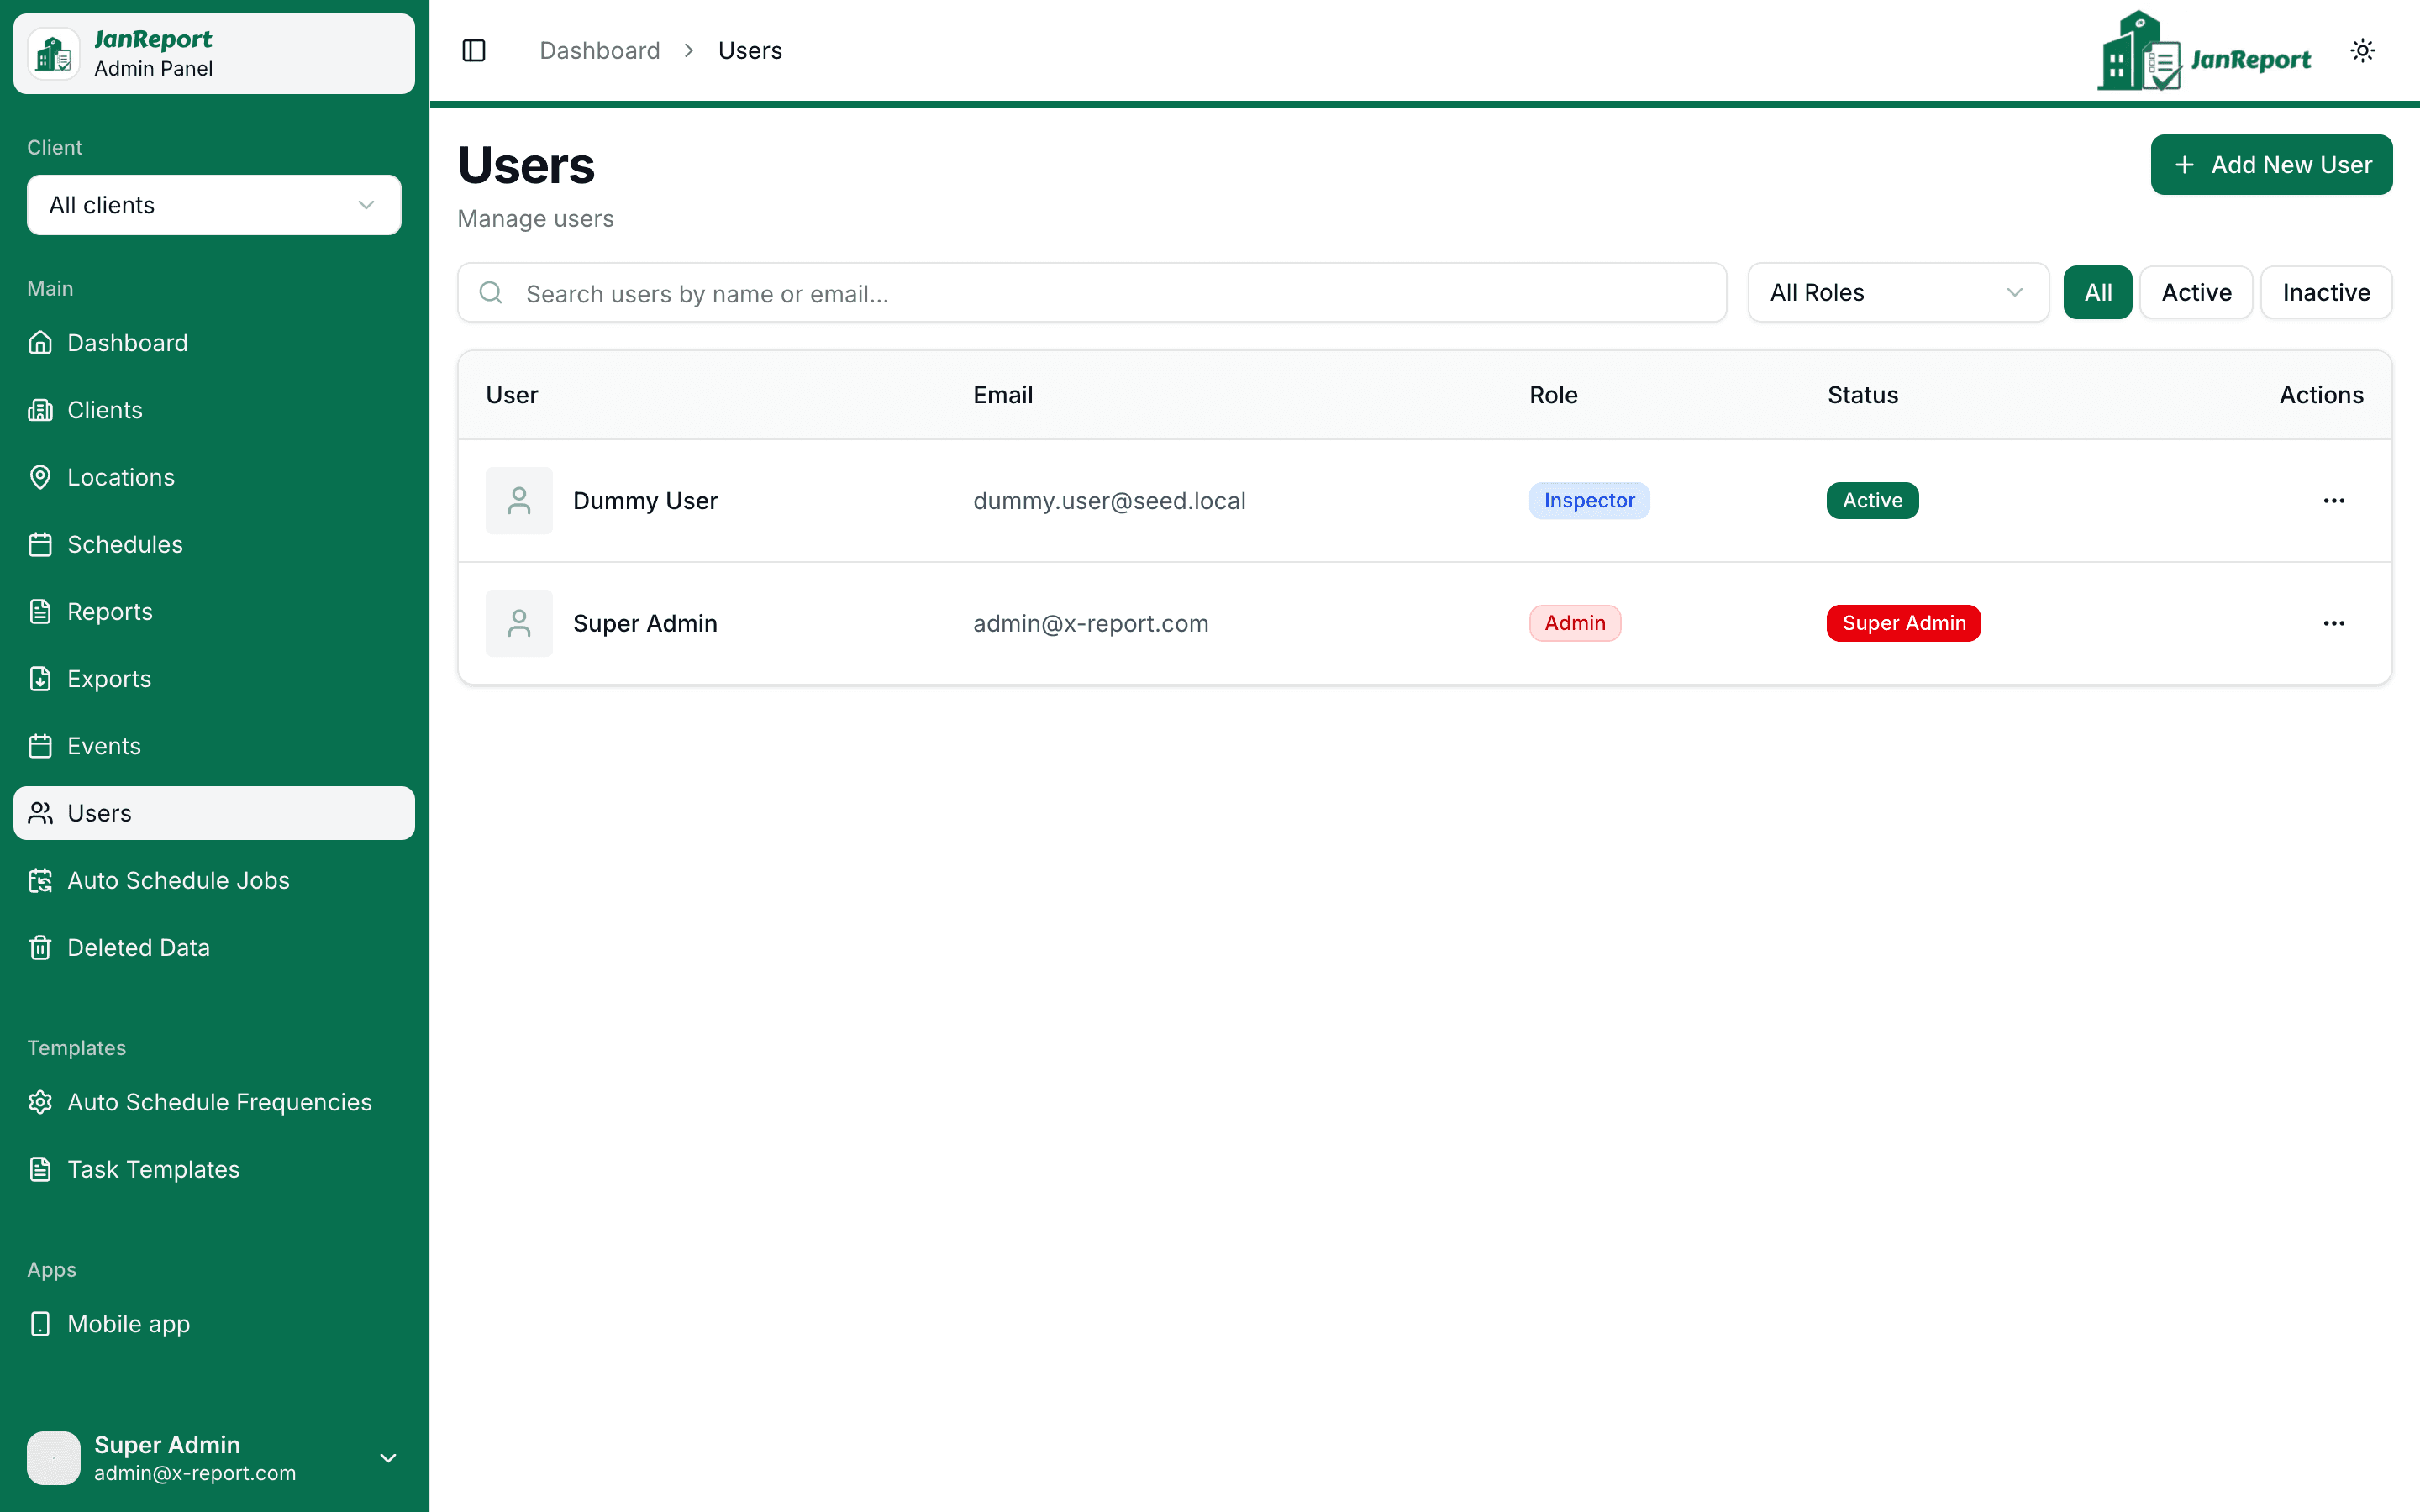Go to Locations in sidebar

(214, 477)
